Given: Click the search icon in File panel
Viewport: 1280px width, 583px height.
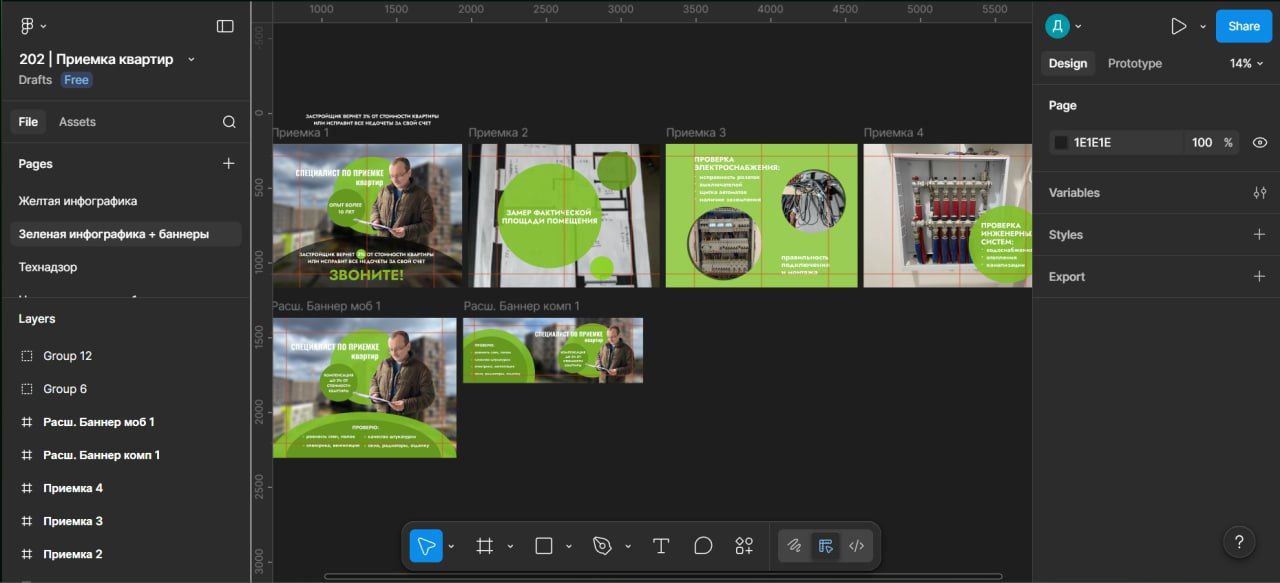Looking at the screenshot, I should coord(229,122).
